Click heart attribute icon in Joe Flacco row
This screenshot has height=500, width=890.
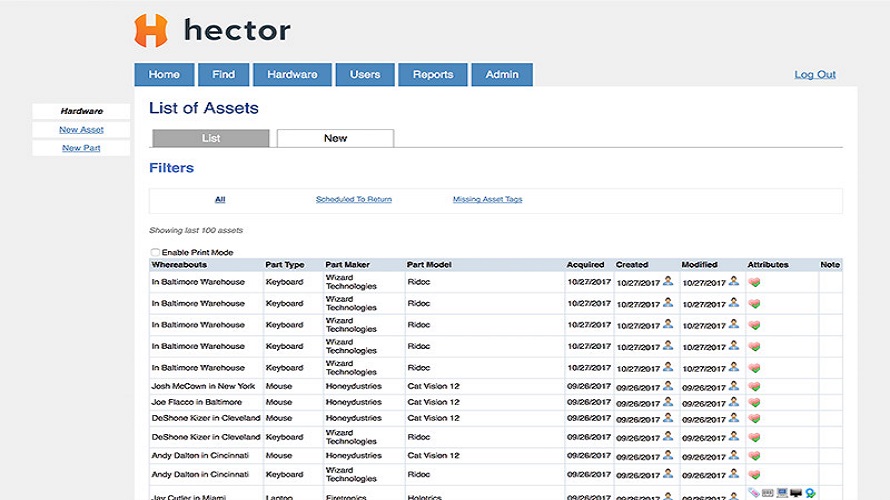(x=754, y=402)
